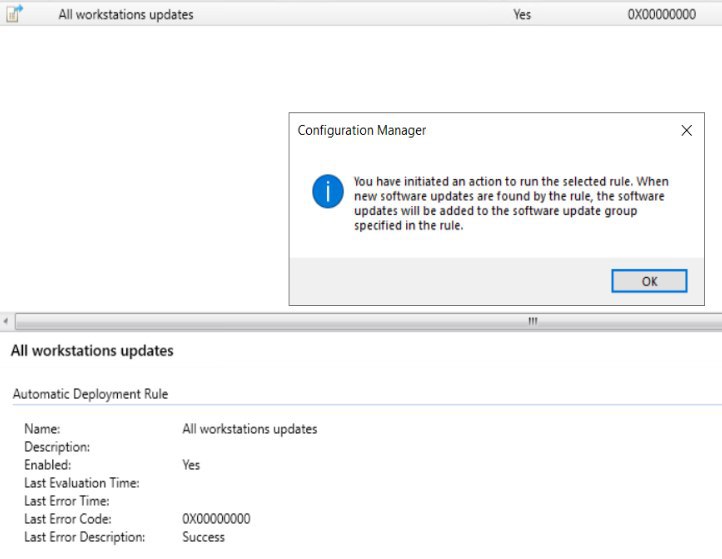Click the 'Configuration Manager' dialog title
The width and height of the screenshot is (722, 559).
(x=361, y=130)
